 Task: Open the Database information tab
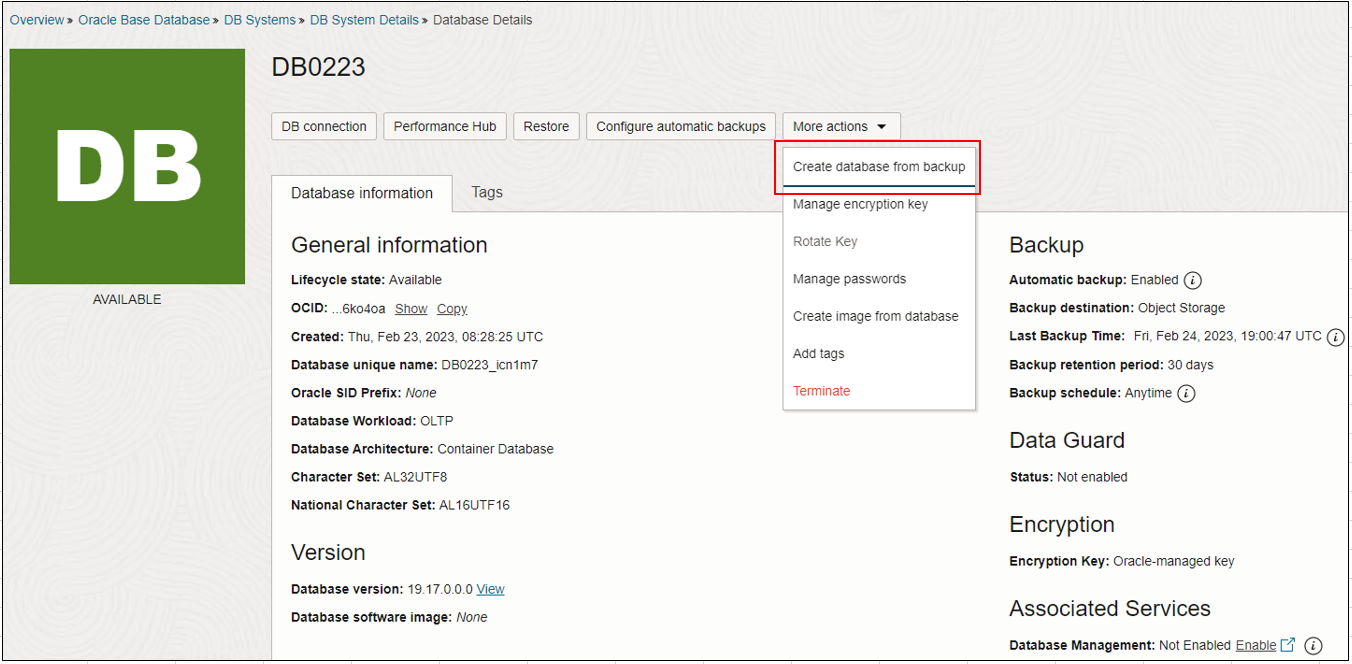pos(362,193)
